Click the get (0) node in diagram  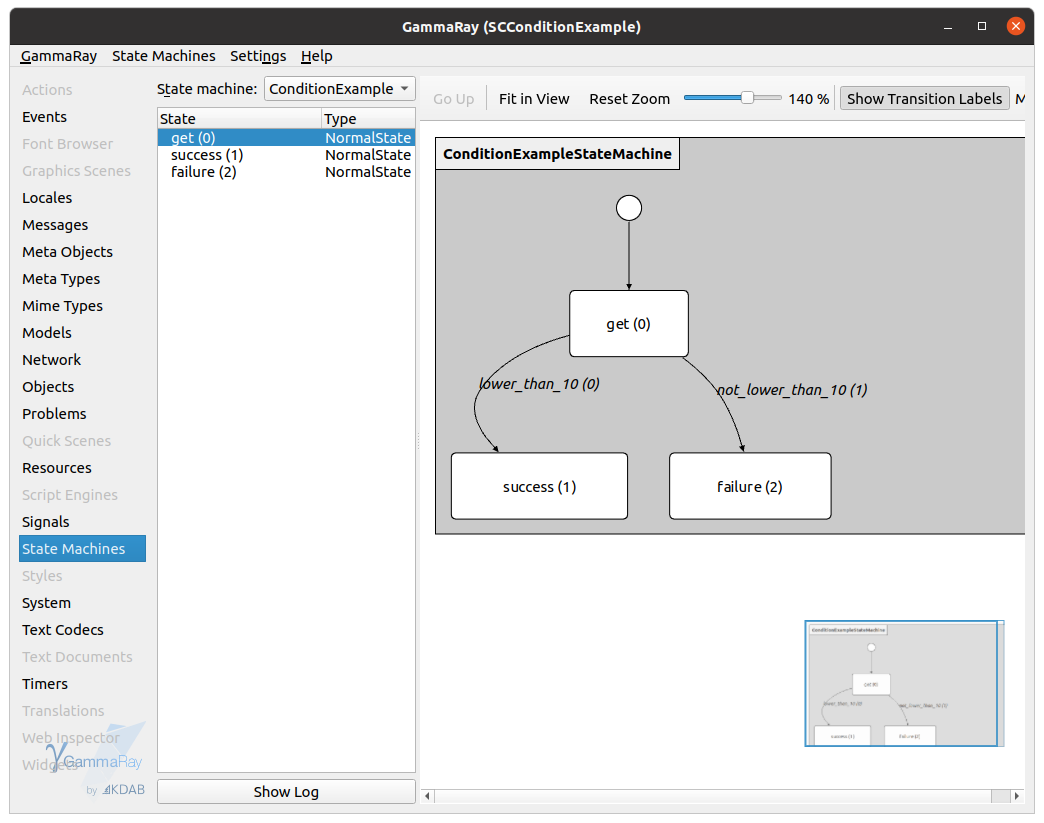click(x=629, y=324)
